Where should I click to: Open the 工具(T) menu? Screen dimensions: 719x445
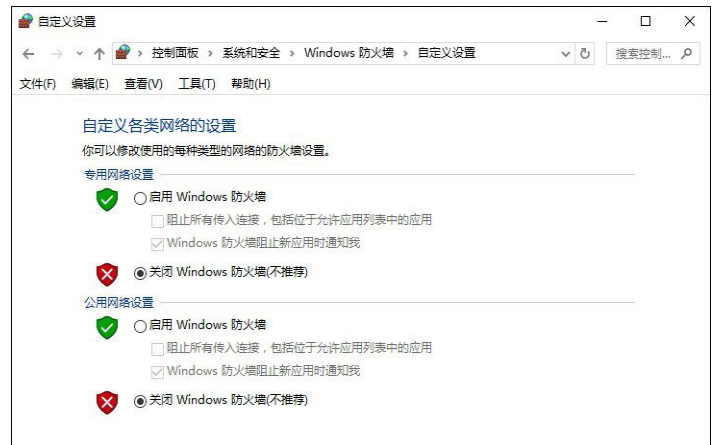[x=196, y=84]
